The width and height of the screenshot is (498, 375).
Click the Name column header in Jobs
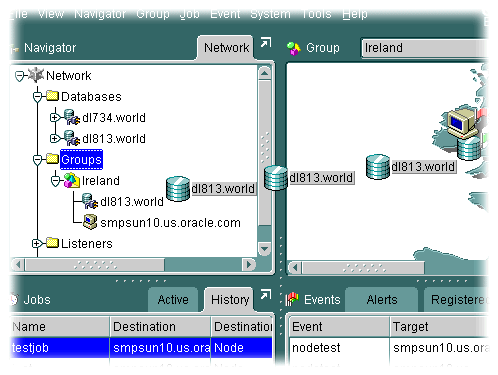(x=60, y=327)
